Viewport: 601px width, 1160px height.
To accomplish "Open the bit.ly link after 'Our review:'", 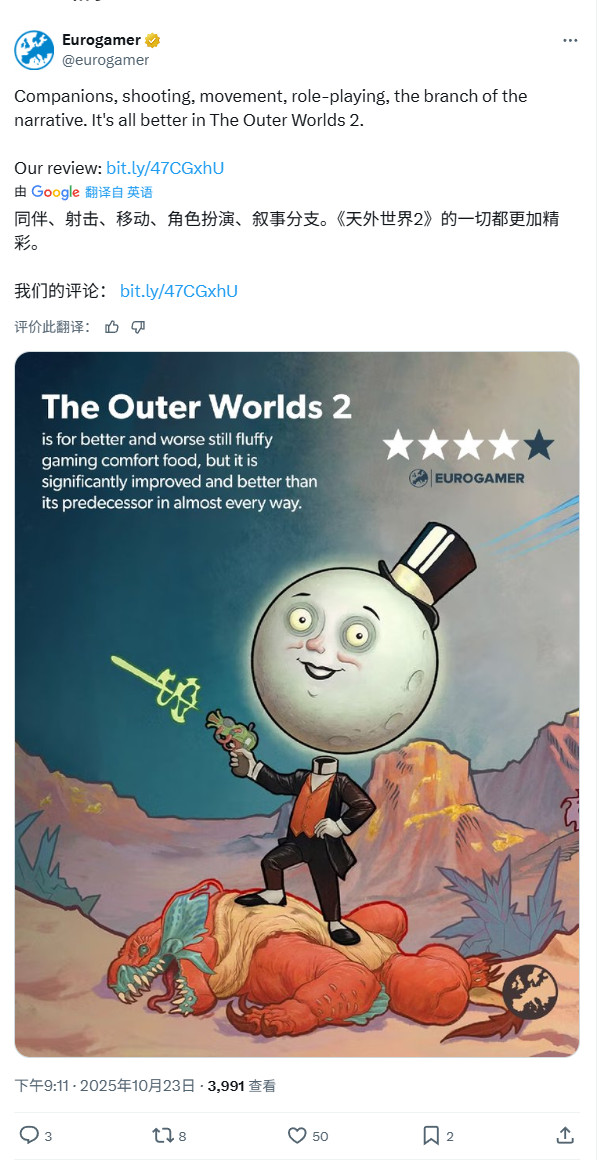I will point(165,168).
